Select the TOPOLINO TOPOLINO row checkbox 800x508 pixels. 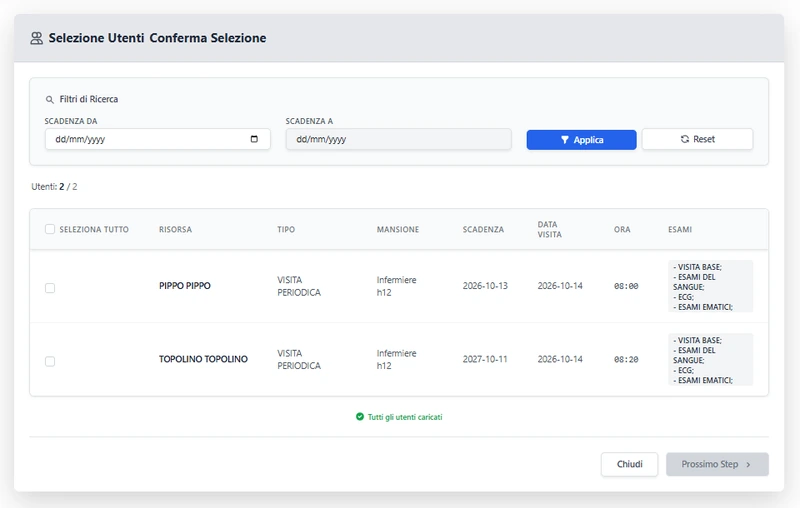50,362
